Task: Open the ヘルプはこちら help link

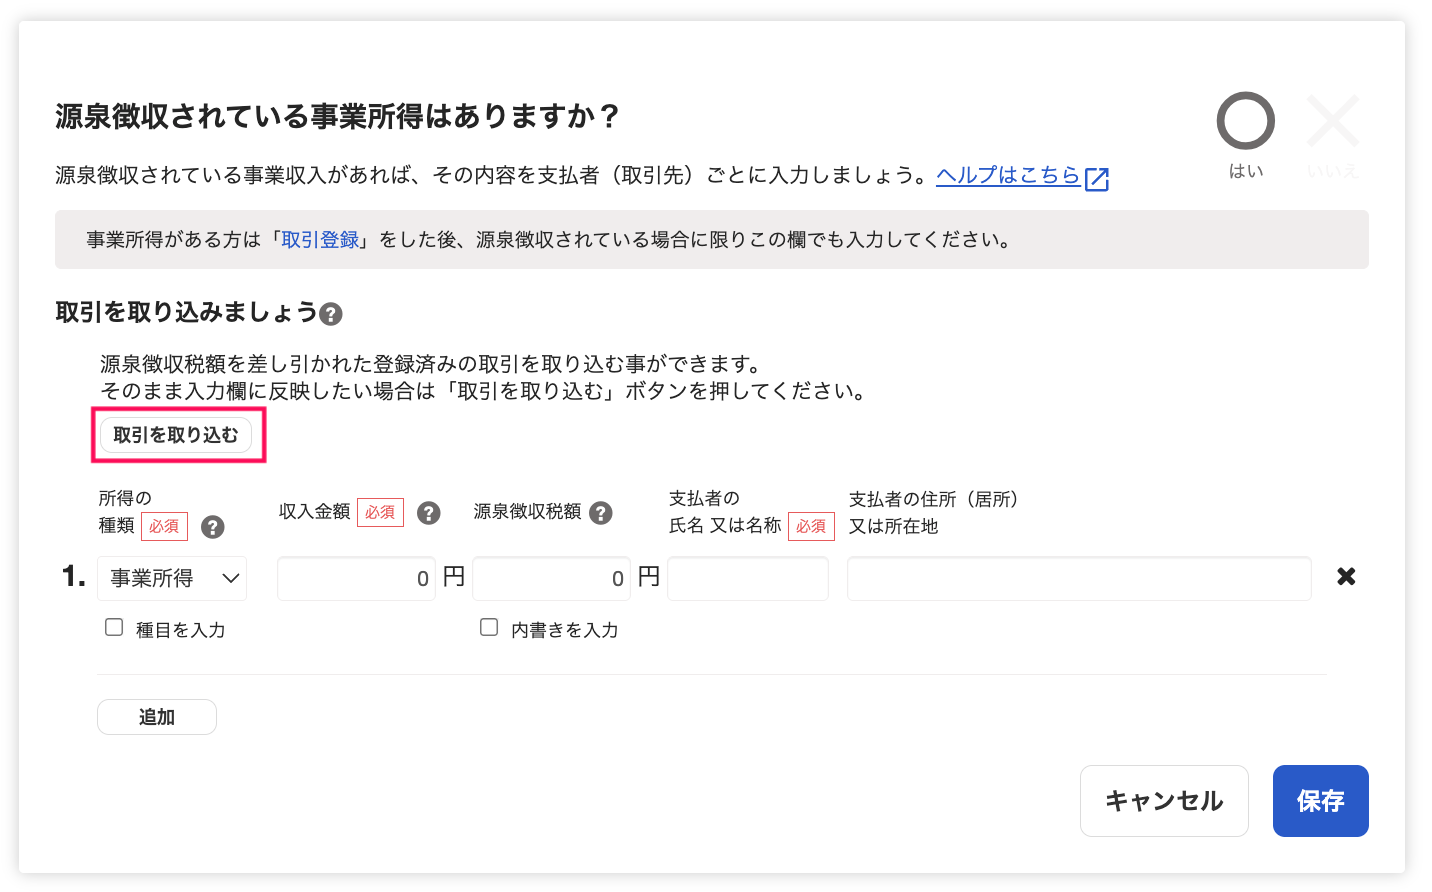Action: coord(1008,176)
